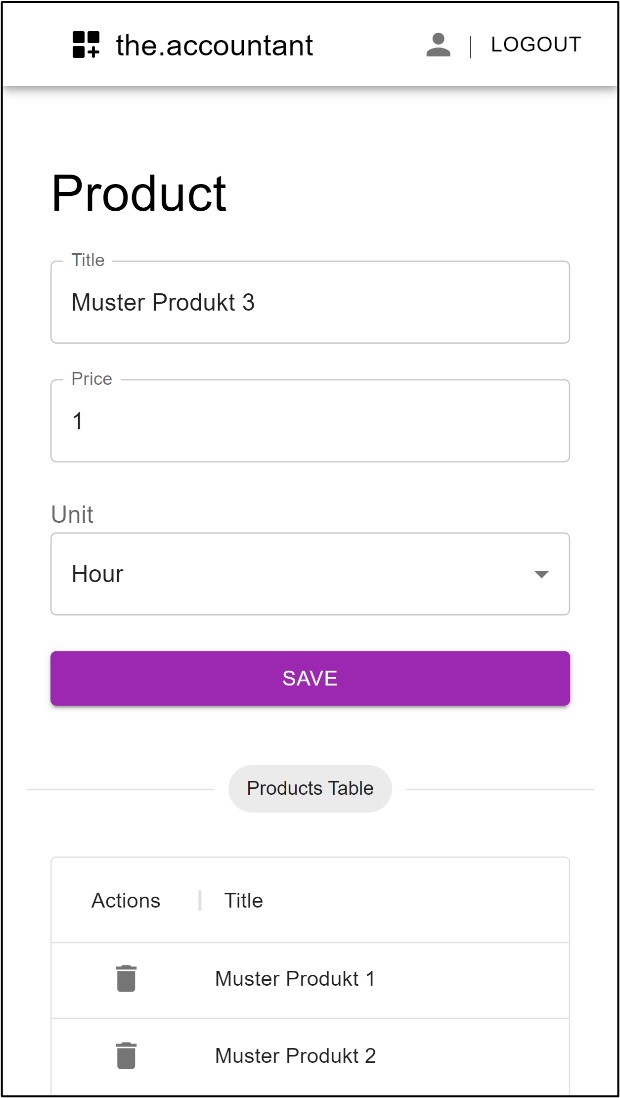The height and width of the screenshot is (1098, 620).
Task: Delete Muster Produkt 1 with trash icon
Action: (126, 978)
